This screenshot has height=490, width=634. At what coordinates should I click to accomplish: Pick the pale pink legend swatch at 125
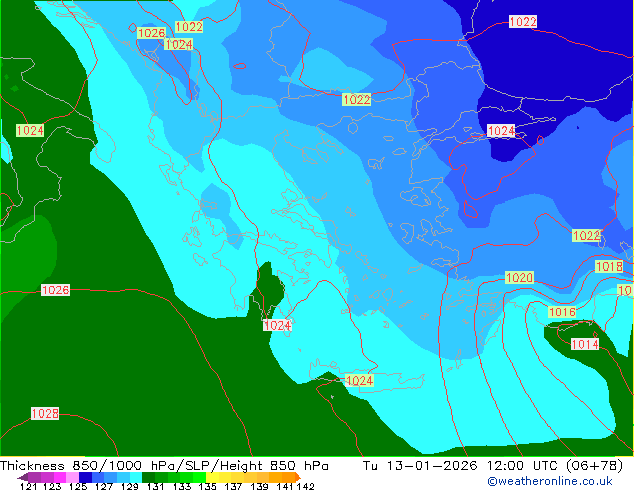pos(71,477)
